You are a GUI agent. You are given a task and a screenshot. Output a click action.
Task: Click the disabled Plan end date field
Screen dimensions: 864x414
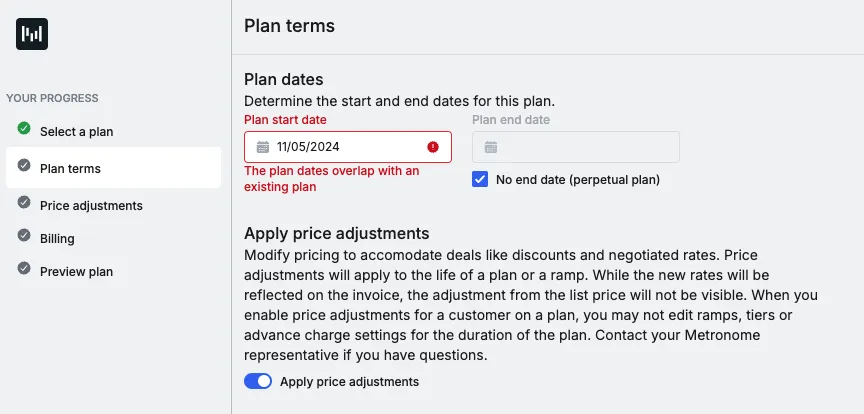[x=585, y=147]
